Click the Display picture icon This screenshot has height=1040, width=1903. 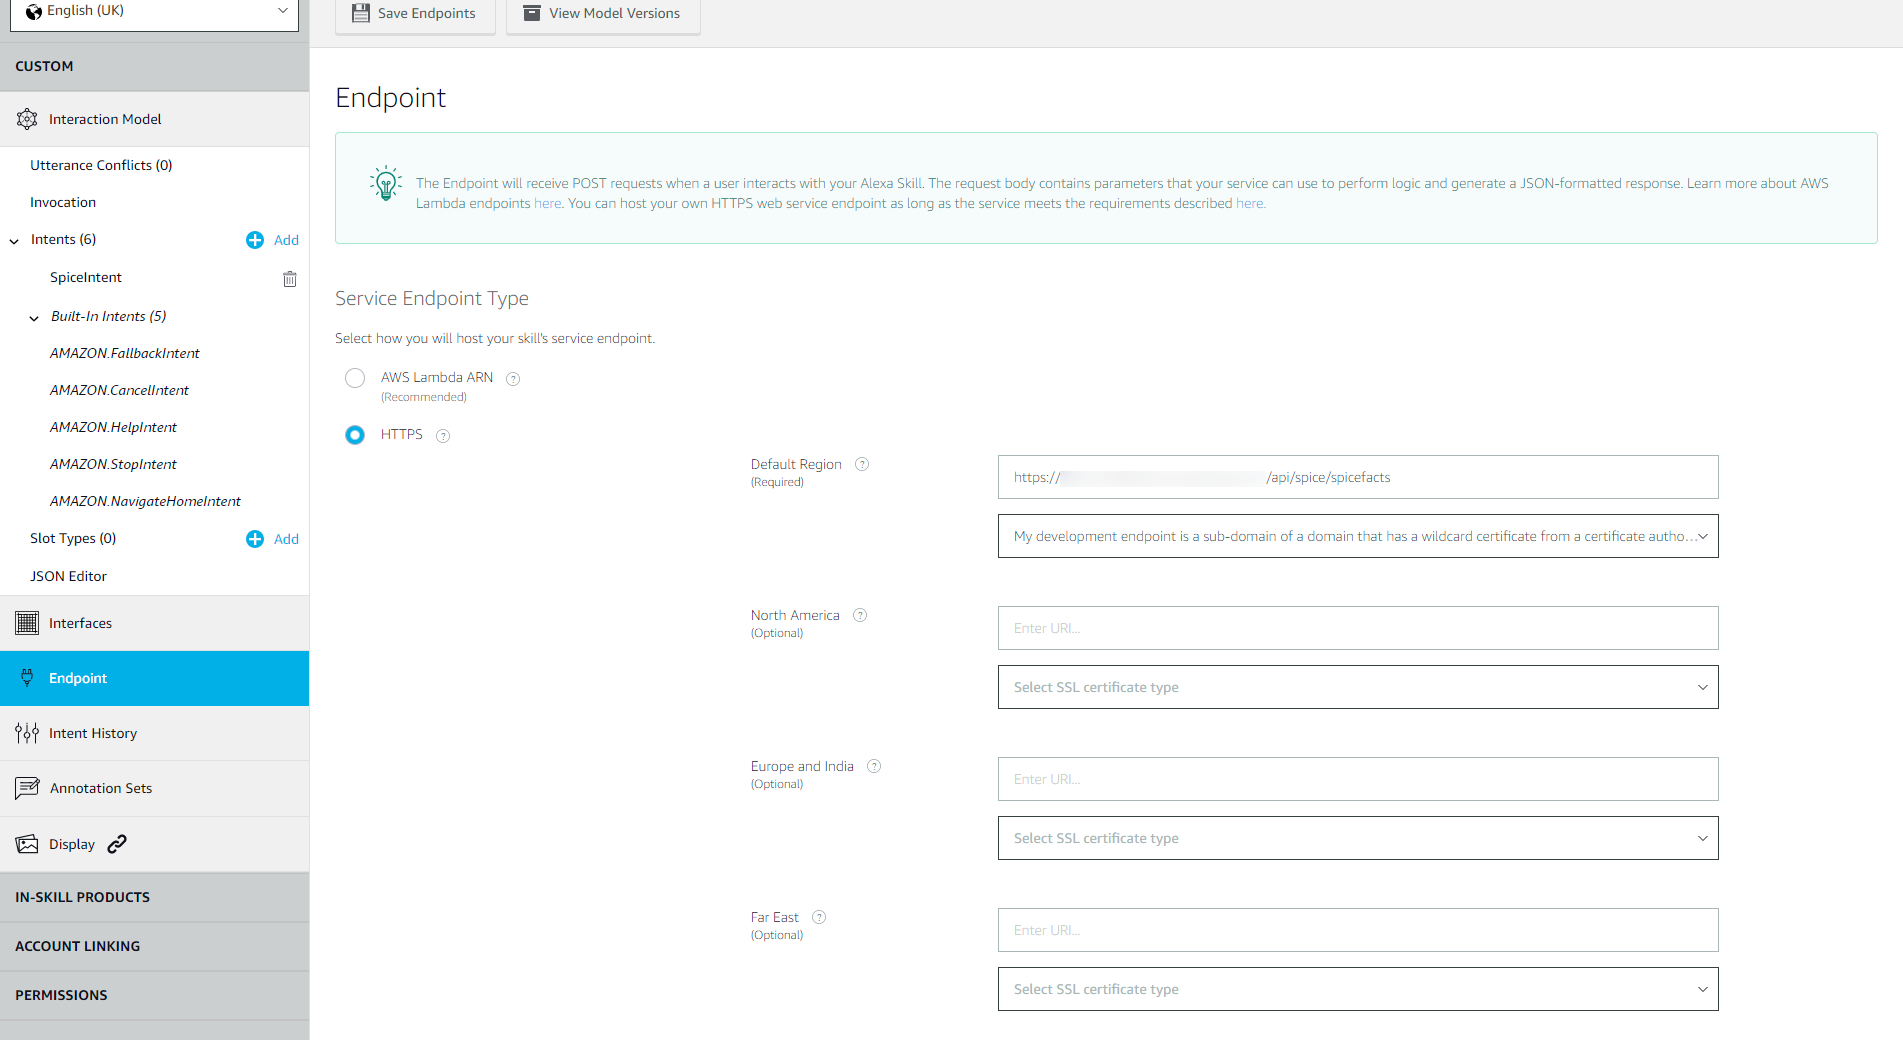point(27,844)
